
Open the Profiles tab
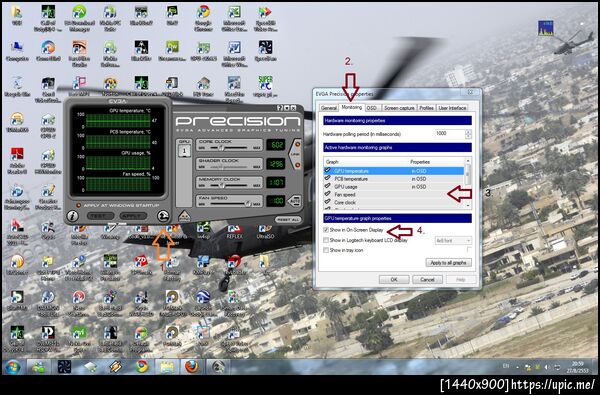point(426,108)
